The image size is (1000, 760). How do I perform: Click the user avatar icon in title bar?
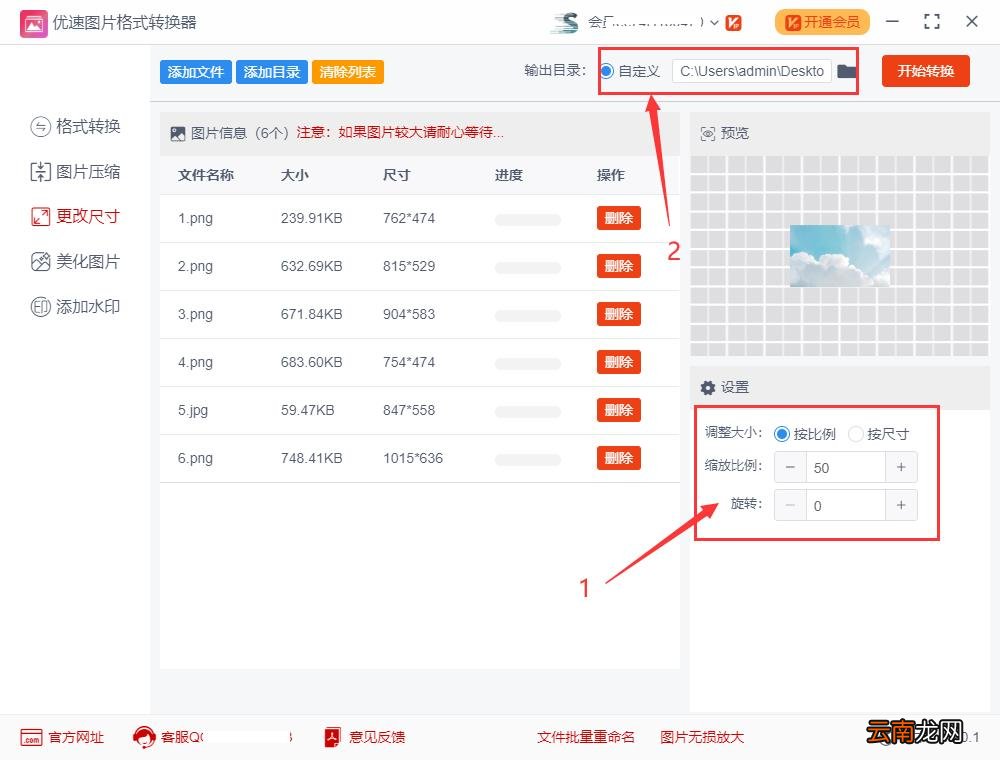[x=566, y=22]
